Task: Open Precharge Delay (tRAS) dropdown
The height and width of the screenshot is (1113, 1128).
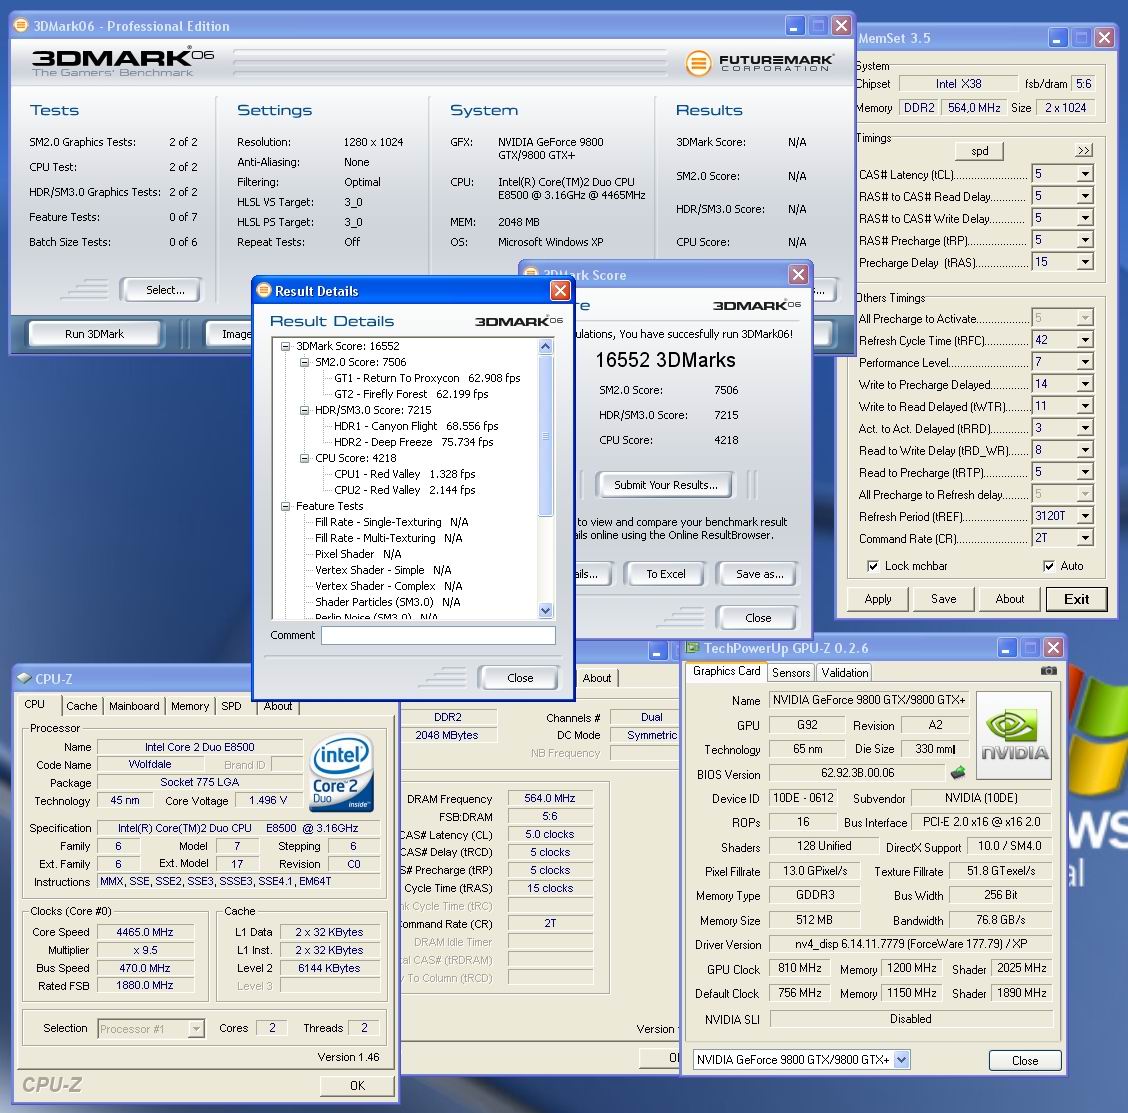Action: pyautogui.click(x=1085, y=263)
